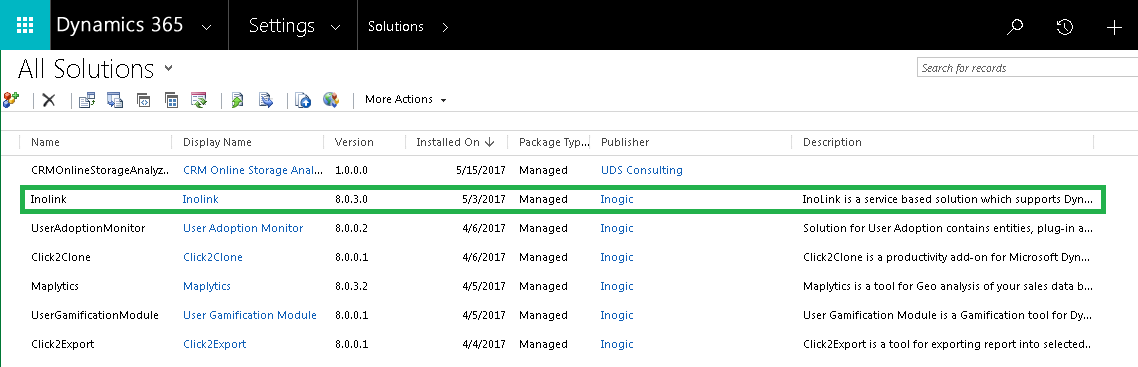Click the New solution icon with colored cubes
Image resolution: width=1138 pixels, height=367 pixels.
pos(11,100)
